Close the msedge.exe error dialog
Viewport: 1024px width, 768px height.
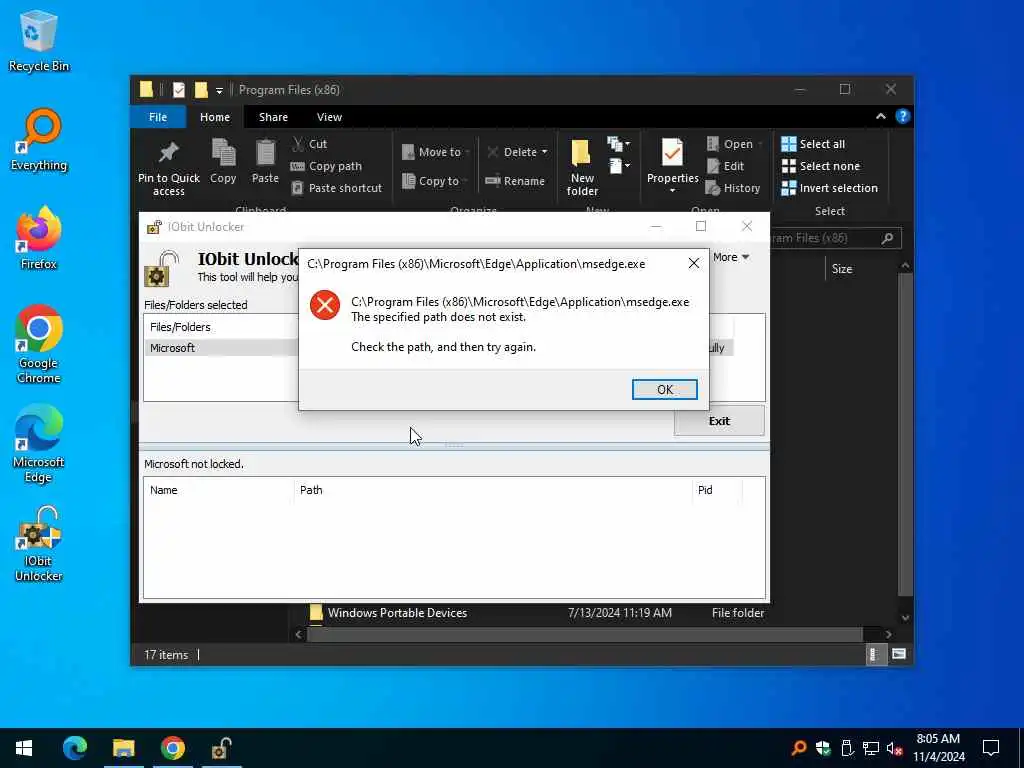pos(694,263)
